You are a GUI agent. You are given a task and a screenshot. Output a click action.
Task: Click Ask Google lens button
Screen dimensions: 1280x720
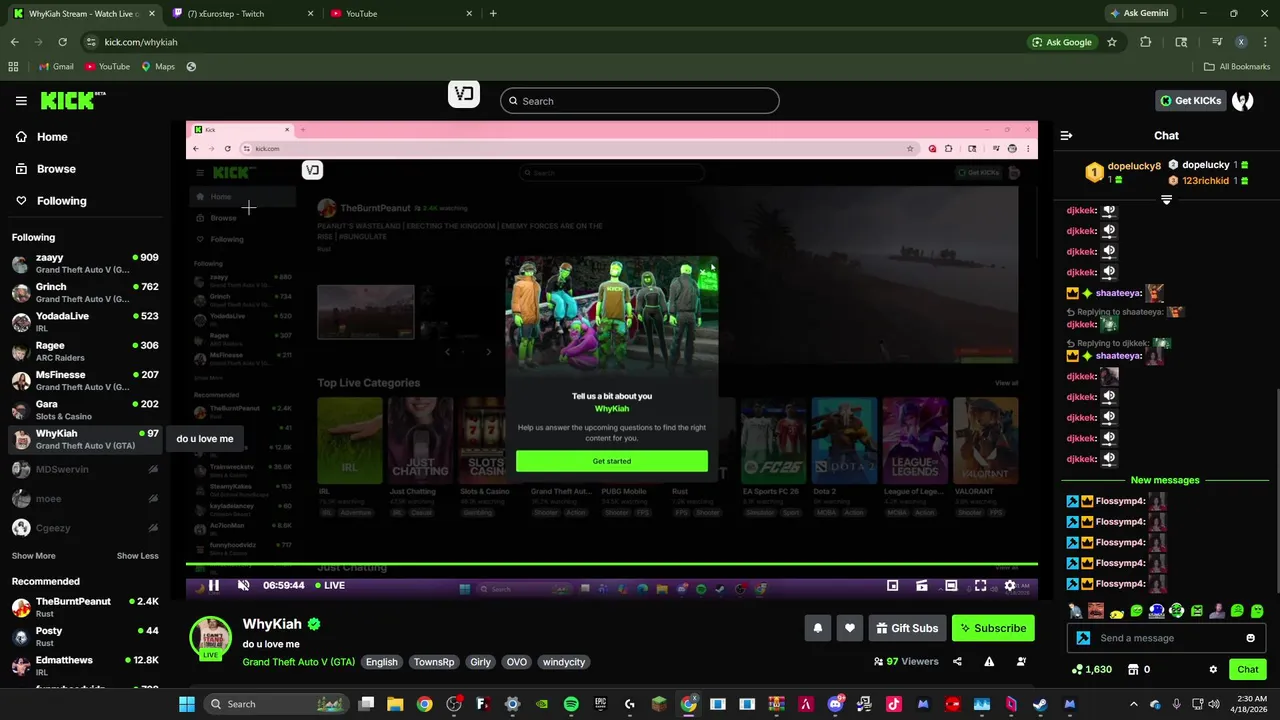coord(1062,42)
